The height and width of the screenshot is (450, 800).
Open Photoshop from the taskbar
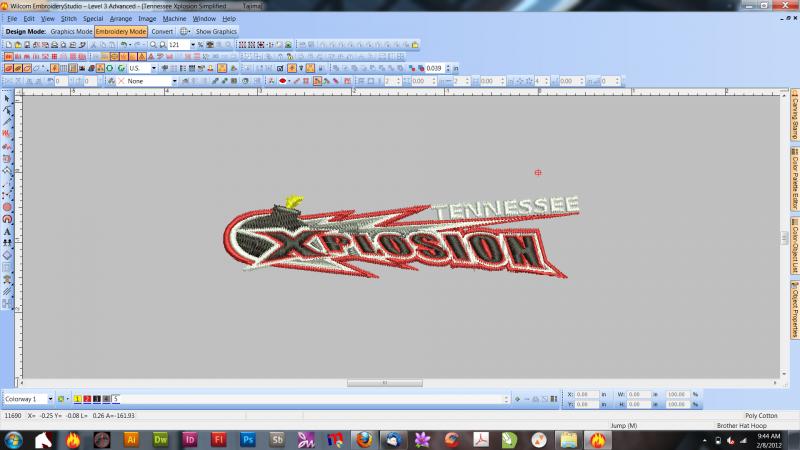(x=247, y=440)
